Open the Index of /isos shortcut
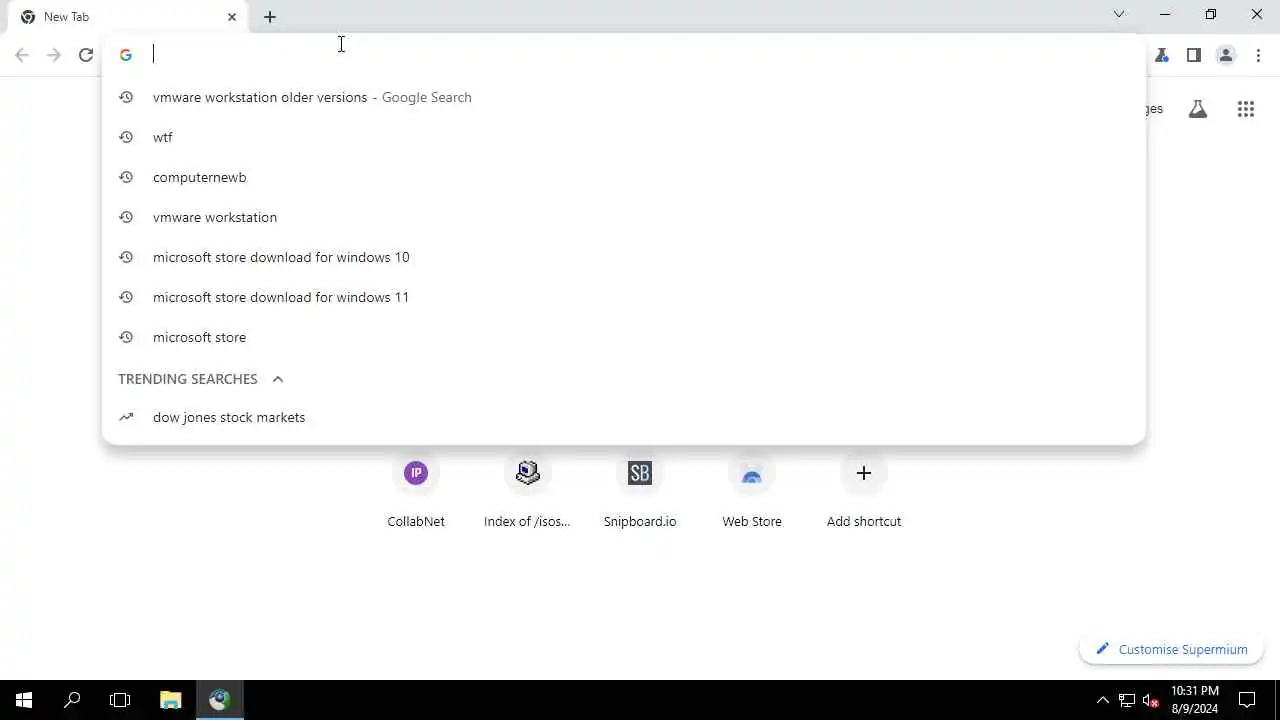The height and width of the screenshot is (720, 1280). (527, 490)
